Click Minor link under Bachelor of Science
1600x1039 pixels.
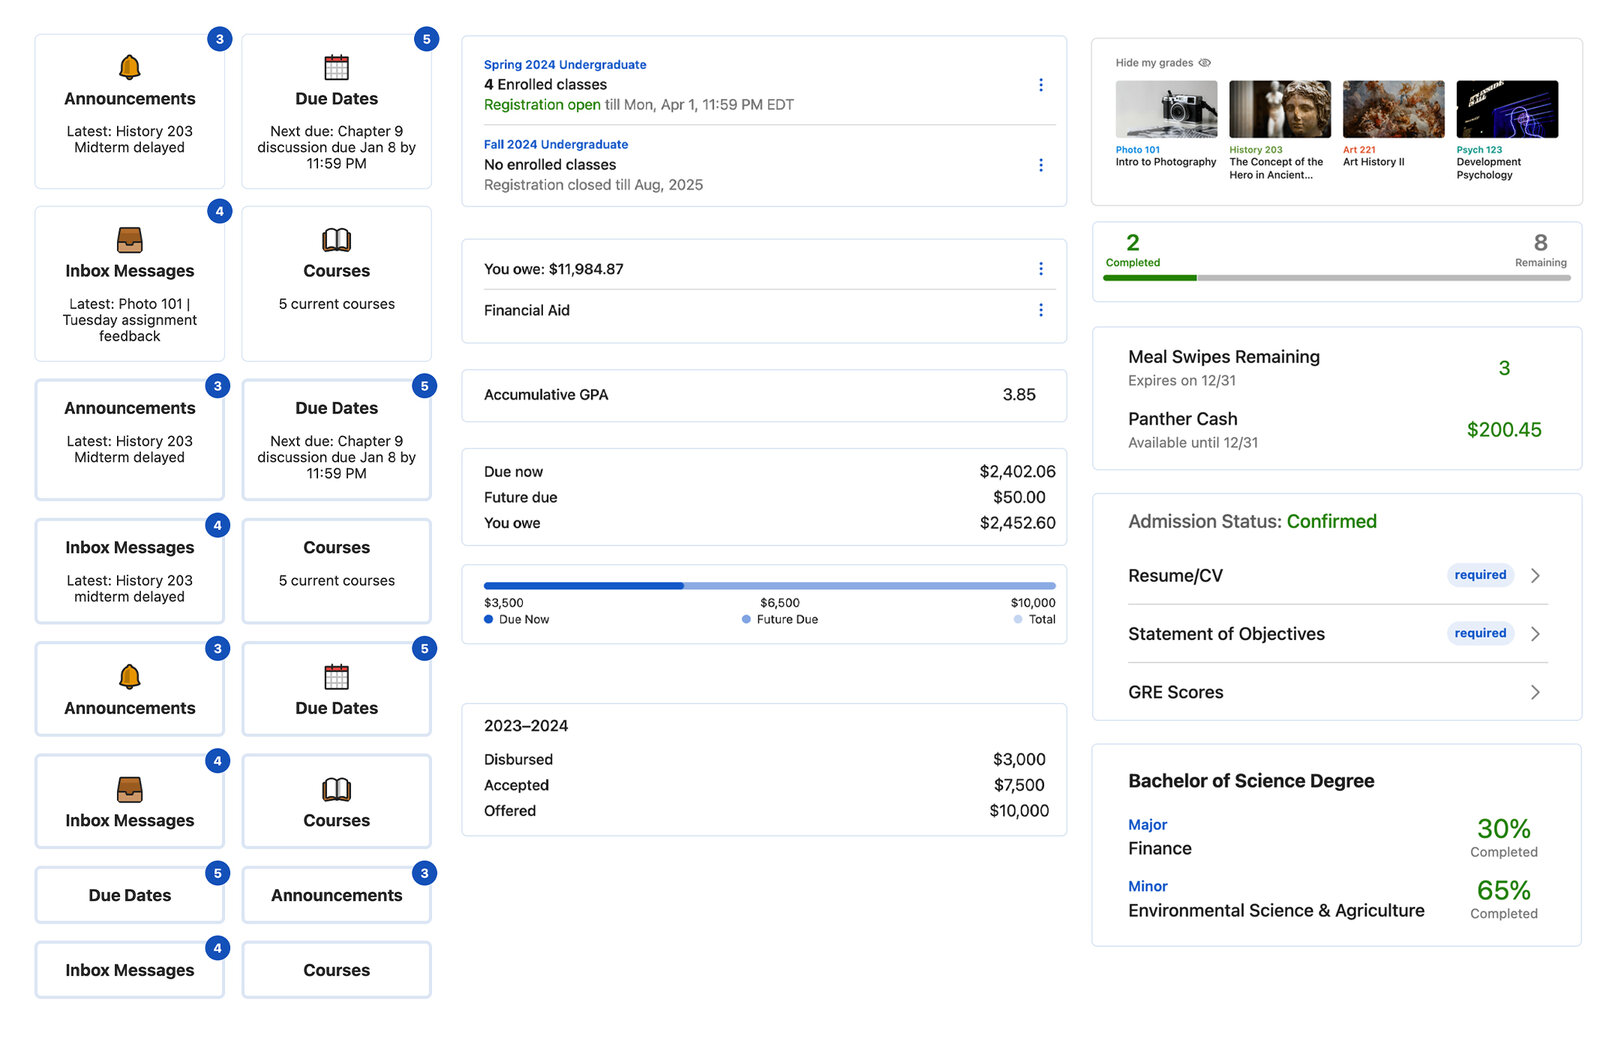(1147, 887)
